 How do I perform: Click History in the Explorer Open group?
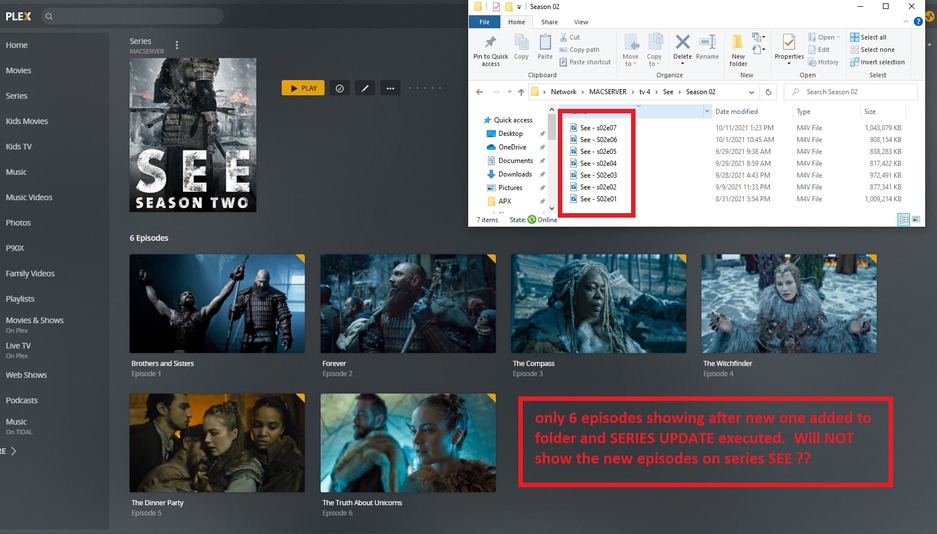[823, 62]
